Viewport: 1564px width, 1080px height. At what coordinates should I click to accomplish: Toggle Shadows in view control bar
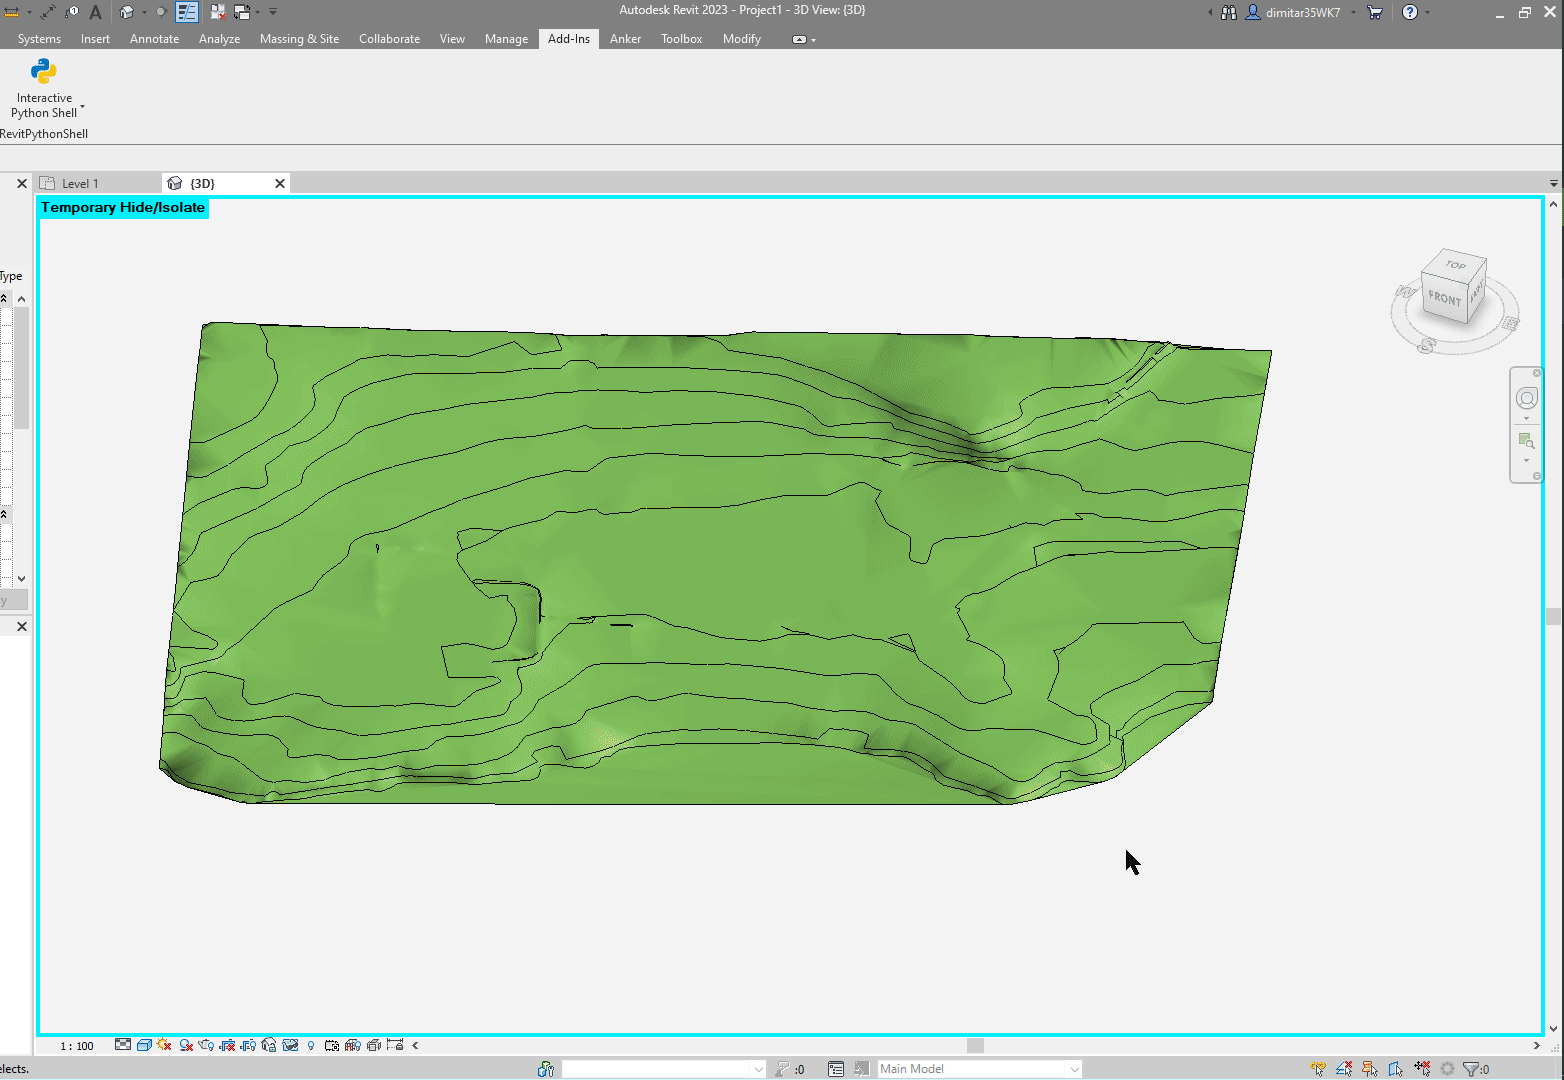[186, 1045]
